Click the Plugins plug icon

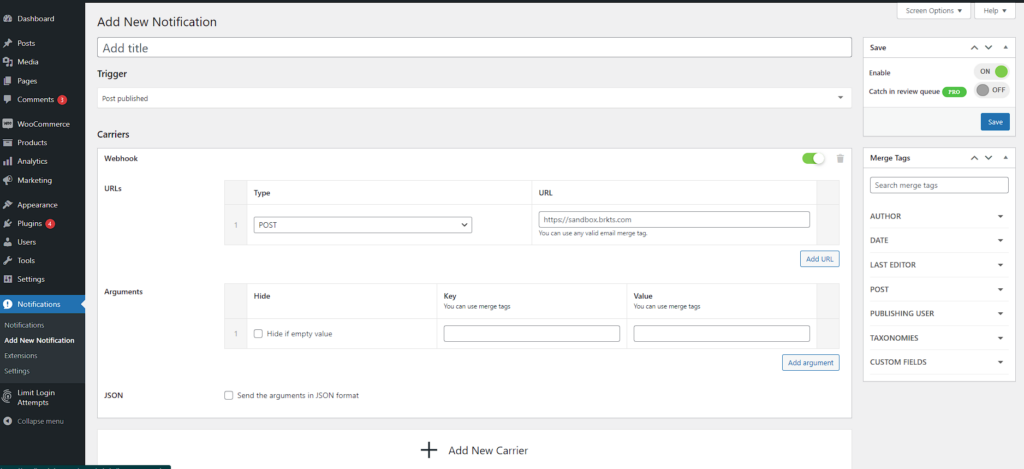(x=8, y=223)
